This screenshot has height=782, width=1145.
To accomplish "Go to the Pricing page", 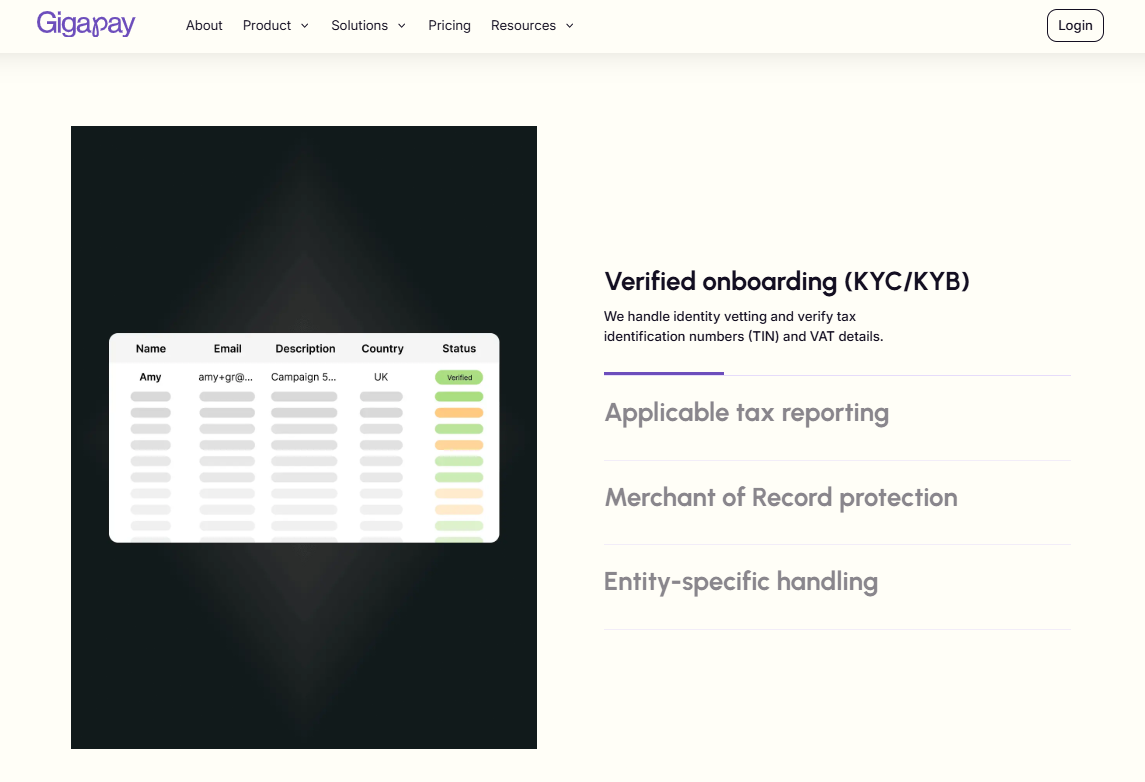I will (x=449, y=26).
